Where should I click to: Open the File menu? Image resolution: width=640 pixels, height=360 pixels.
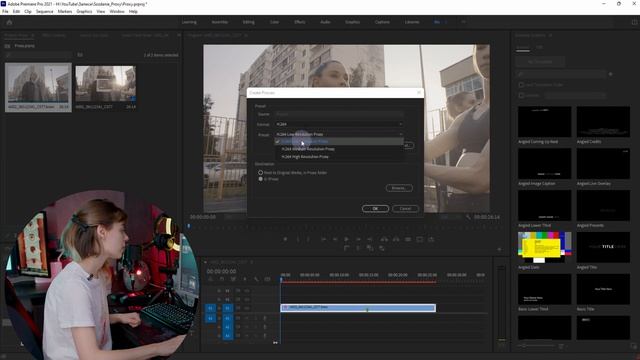tap(5, 11)
